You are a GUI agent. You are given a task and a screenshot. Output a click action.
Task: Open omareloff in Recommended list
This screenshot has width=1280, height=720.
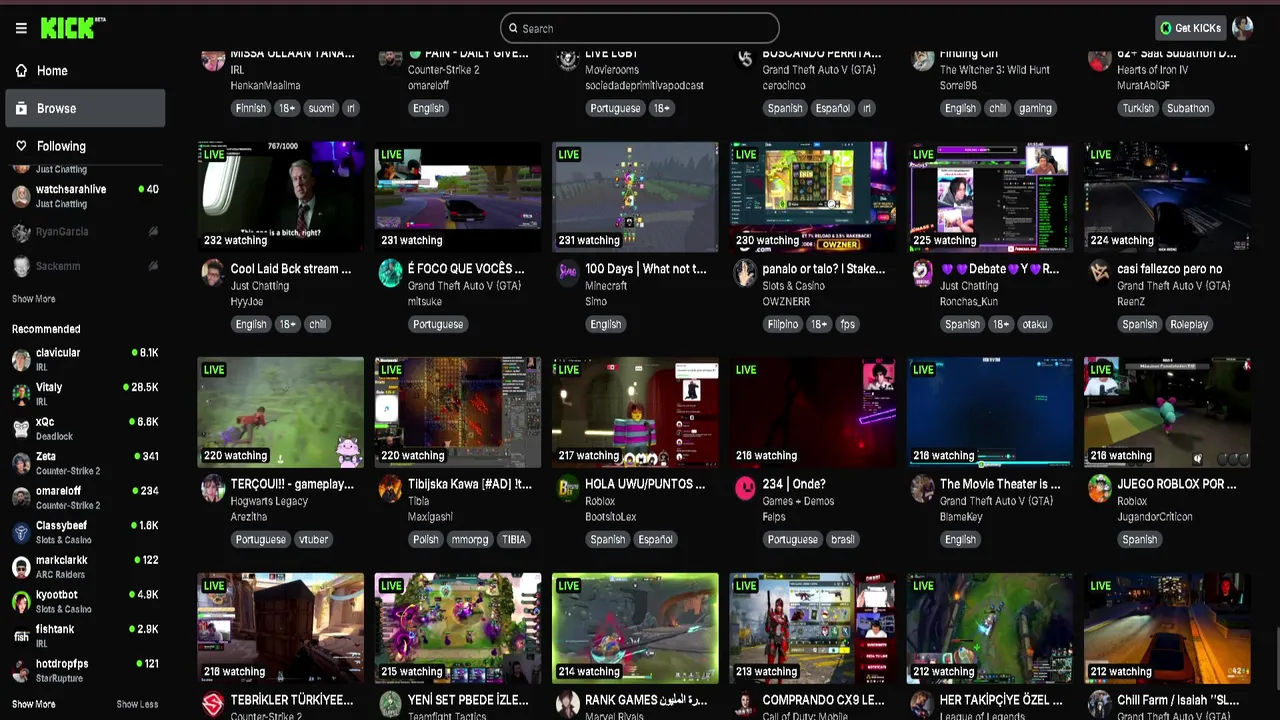click(85, 497)
